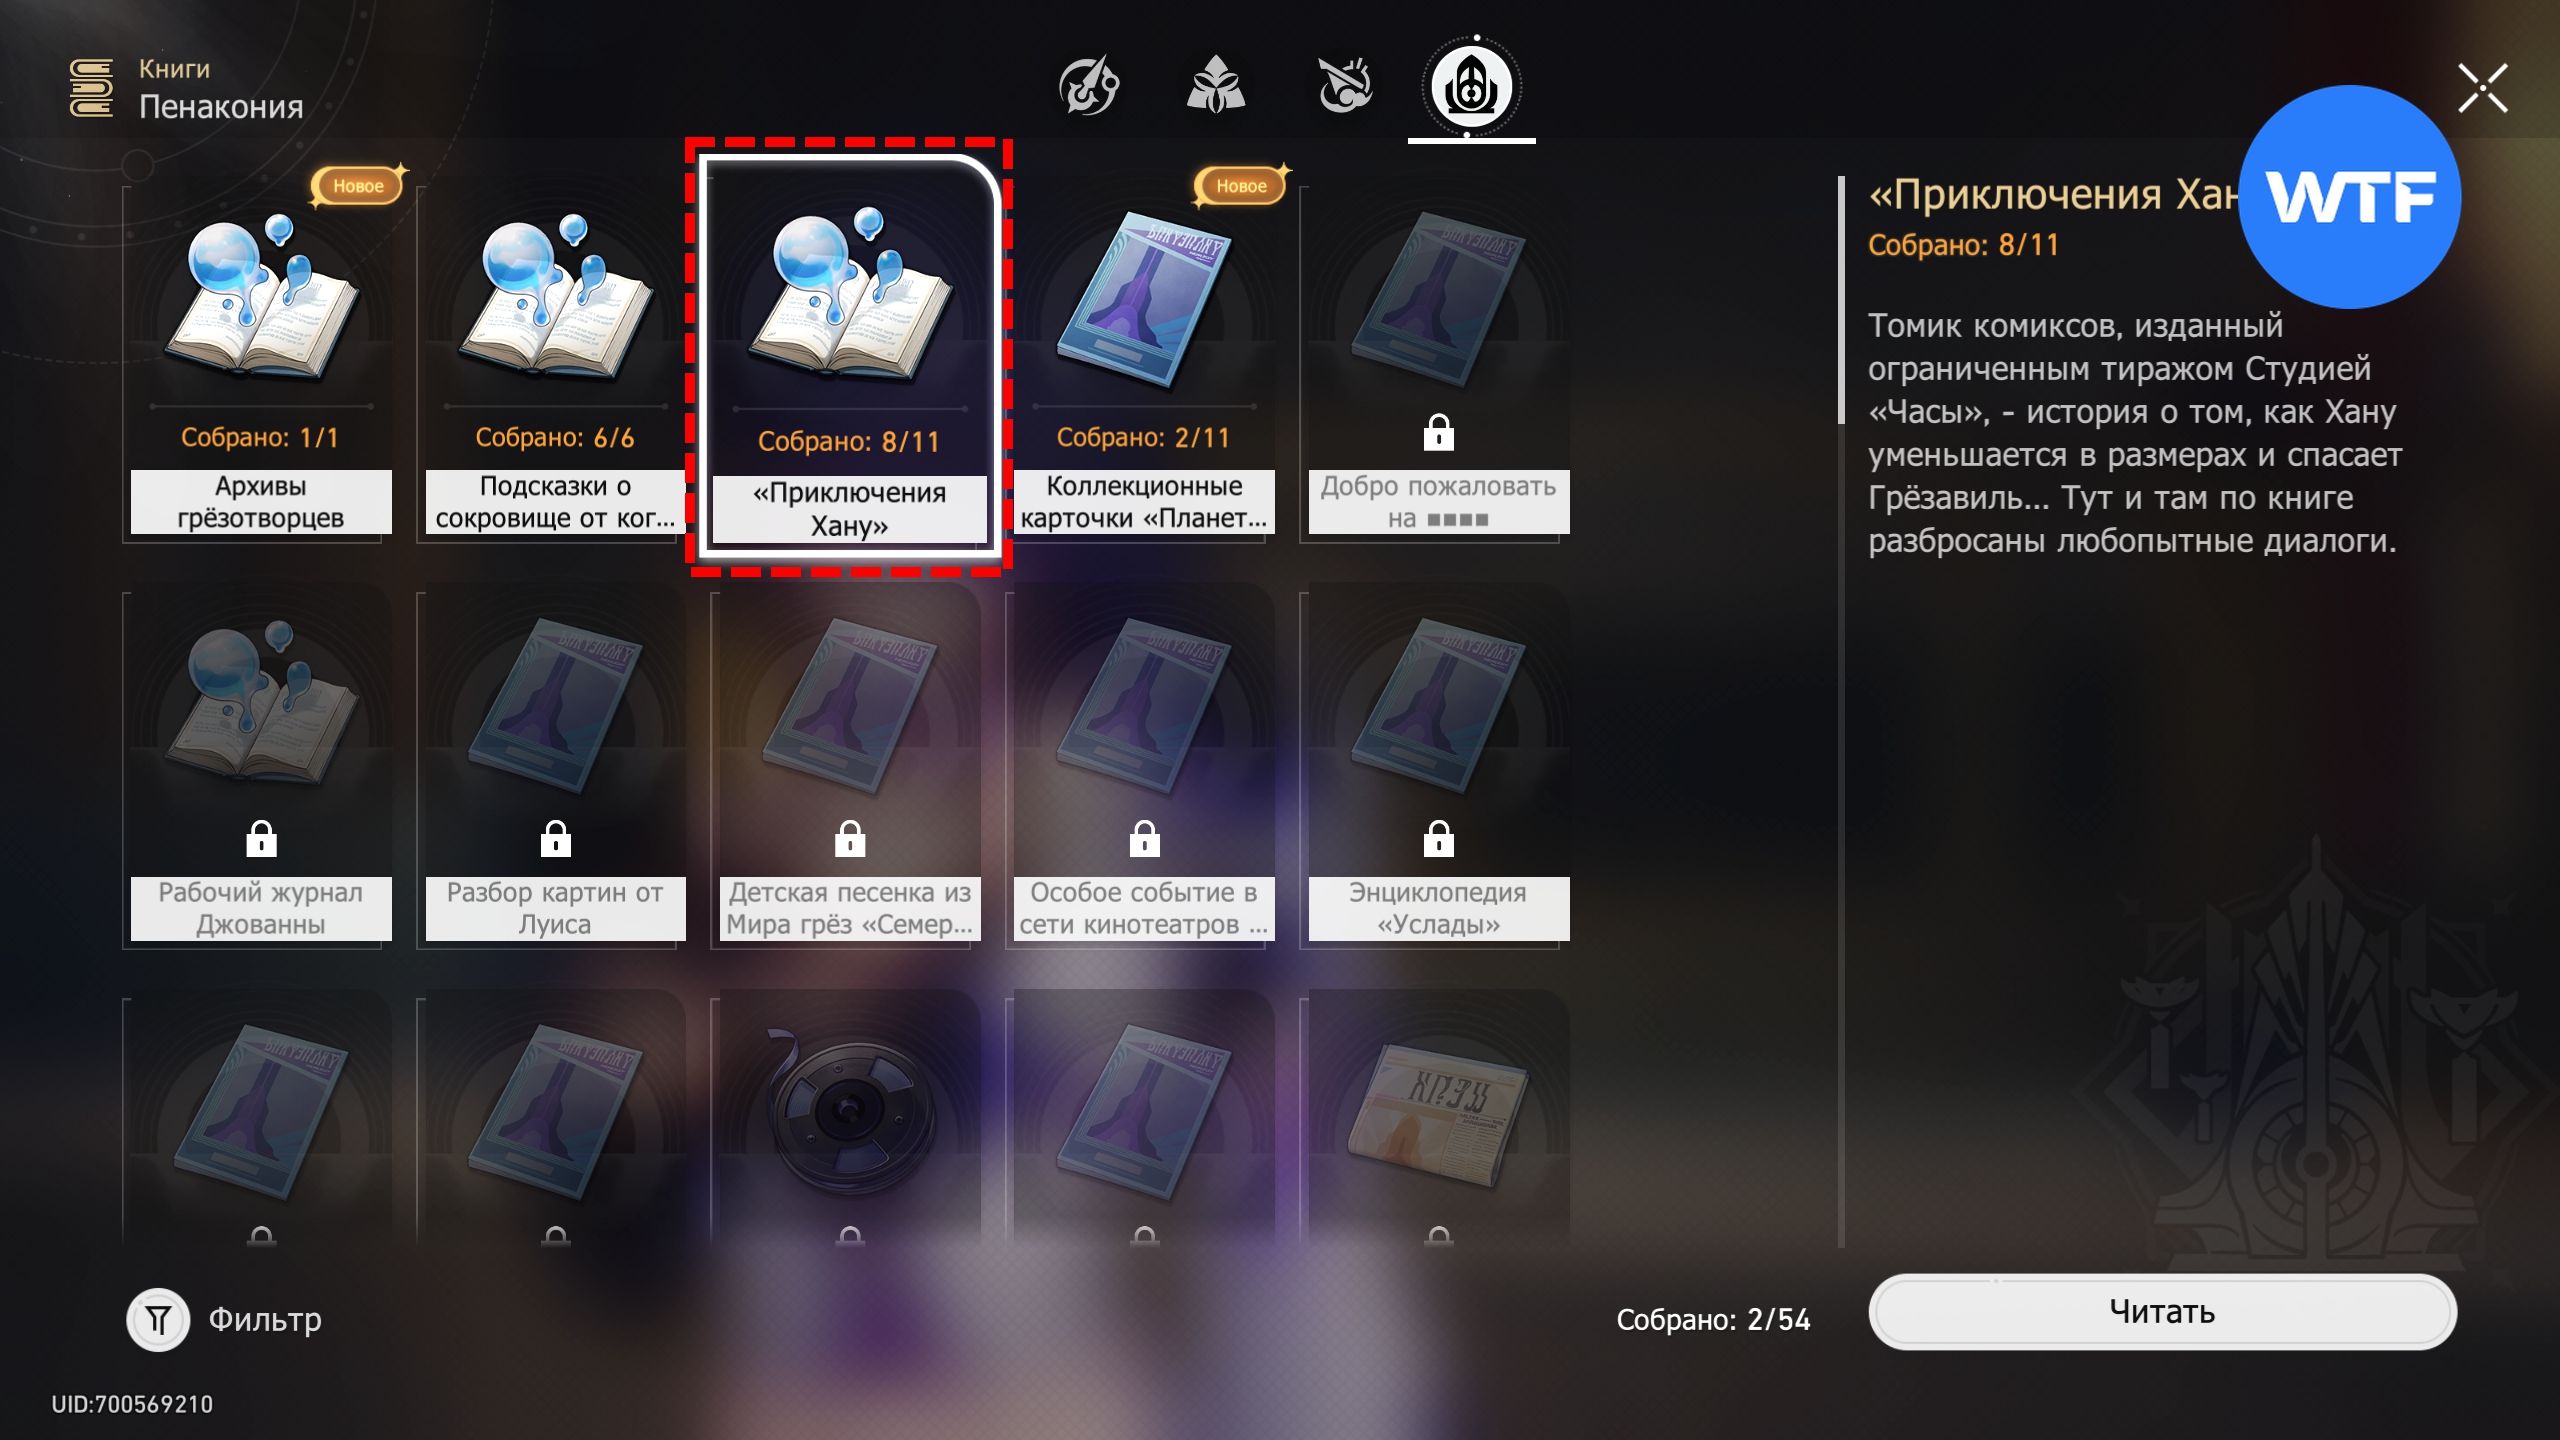This screenshot has height=1440, width=2560.
Task: Click the blue WTF watermark badge
Action: point(2349,197)
